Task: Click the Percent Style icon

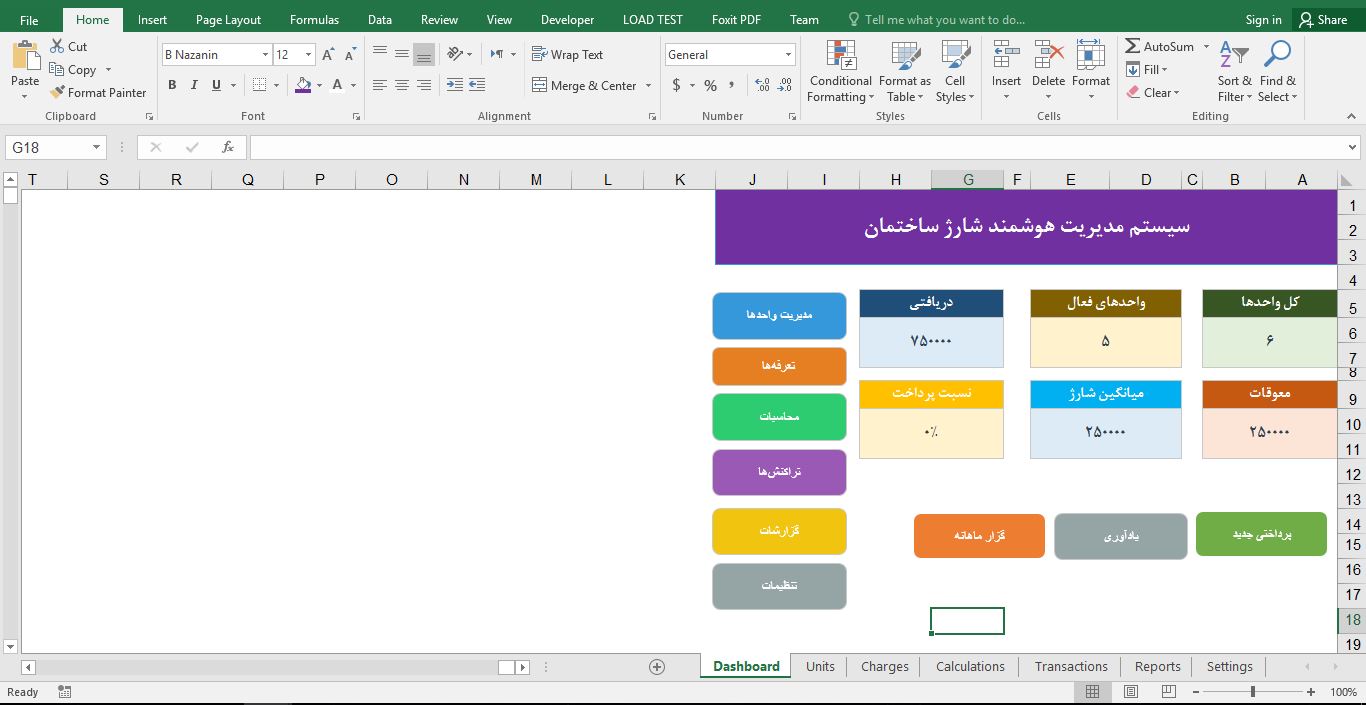Action: pyautogui.click(x=710, y=86)
